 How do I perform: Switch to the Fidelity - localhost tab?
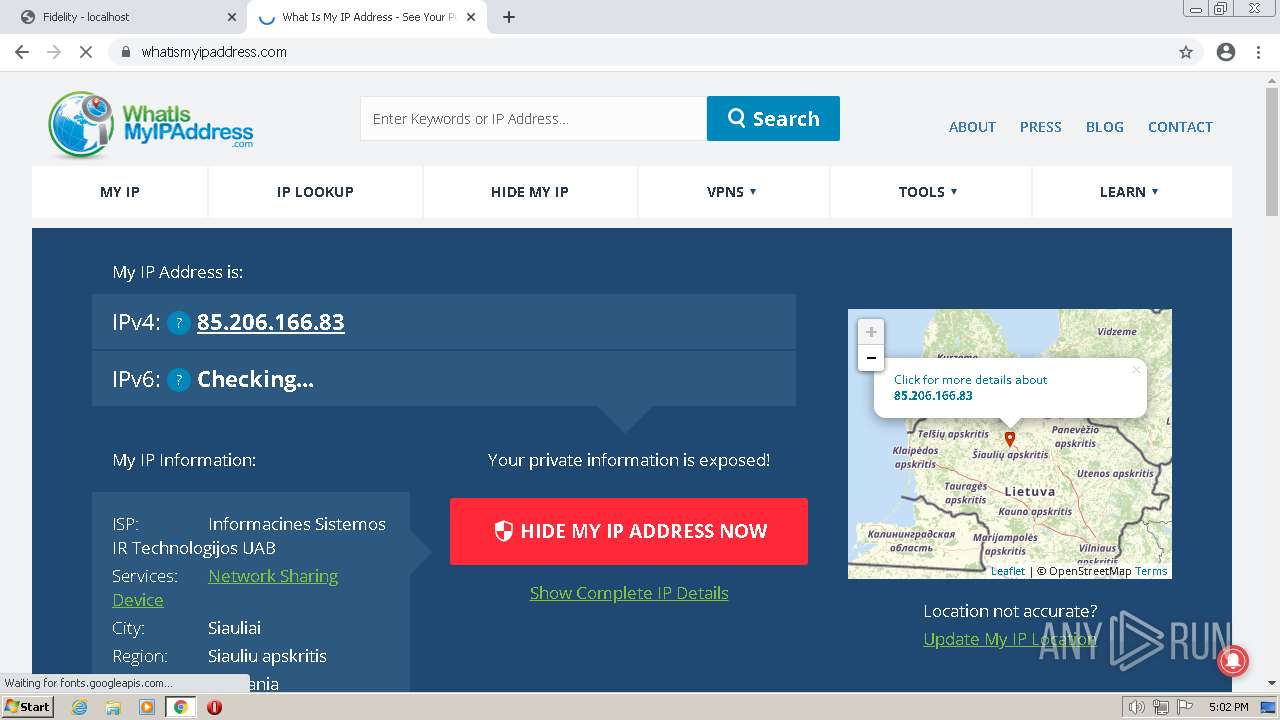123,17
